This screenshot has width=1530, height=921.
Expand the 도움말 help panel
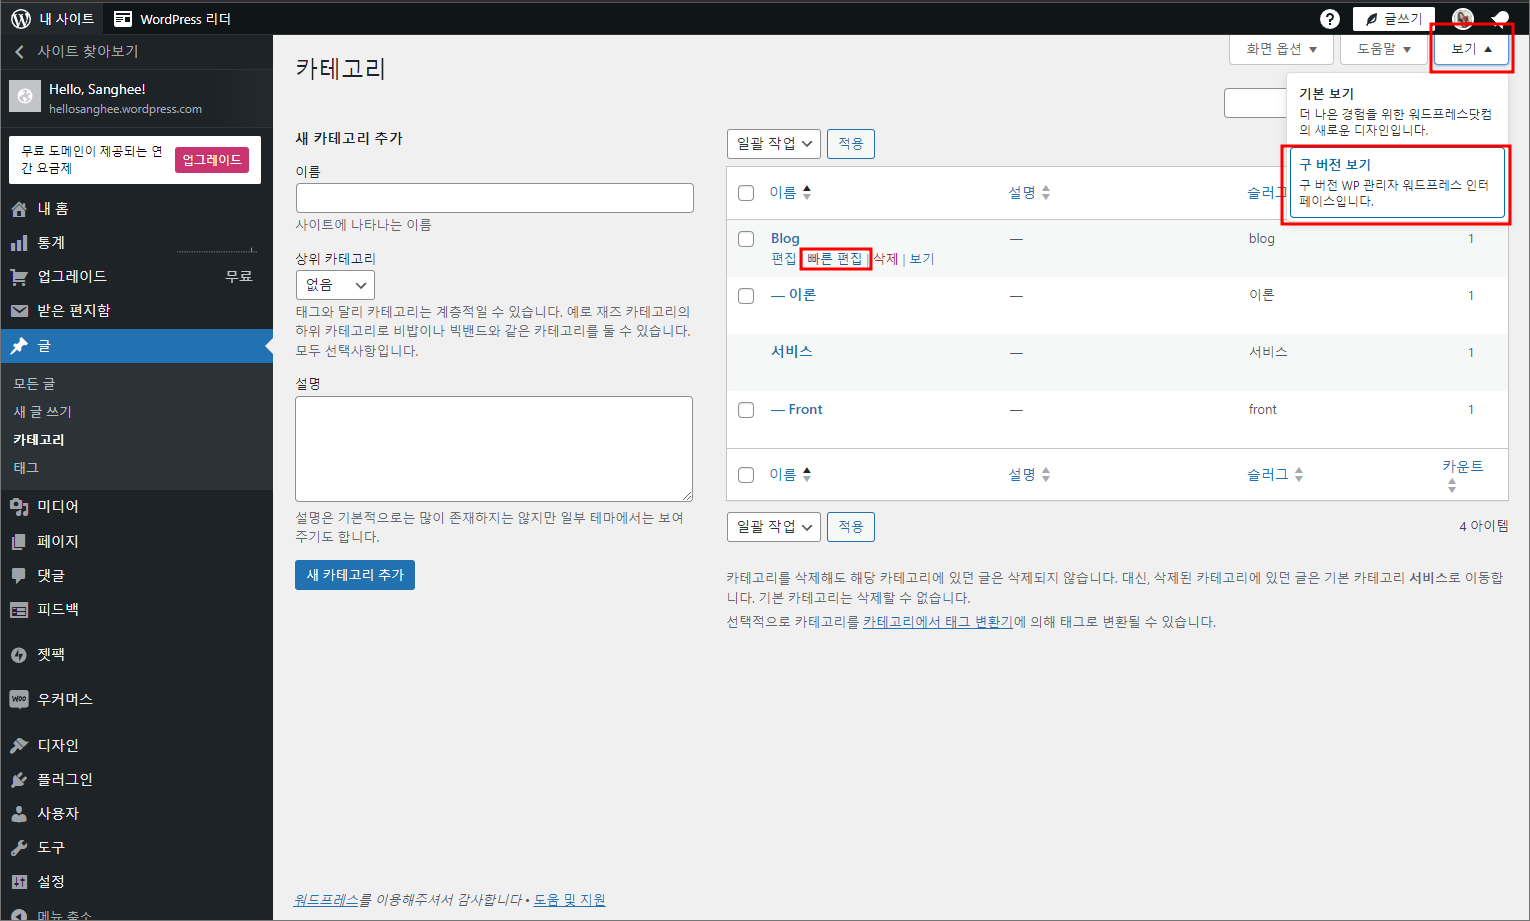point(1384,49)
